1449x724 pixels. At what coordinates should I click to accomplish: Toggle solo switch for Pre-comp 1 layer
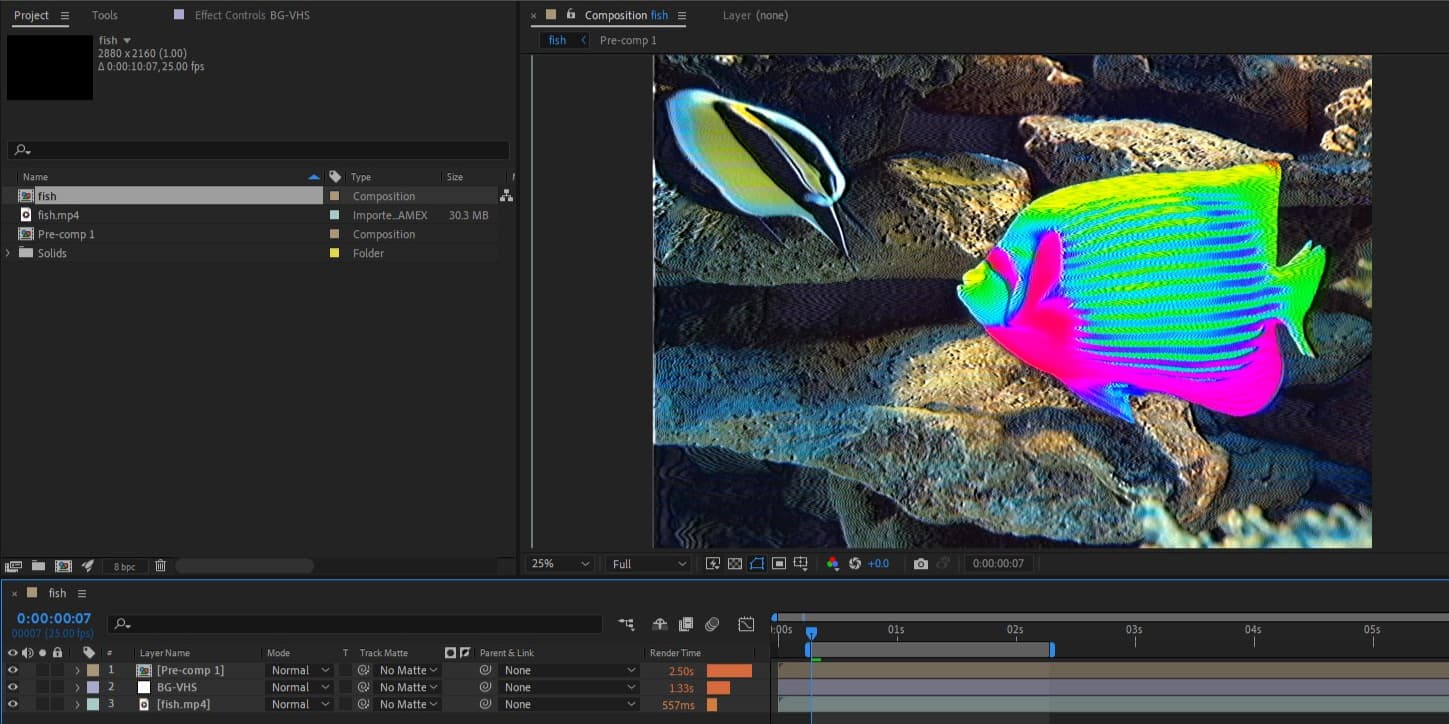[42, 670]
